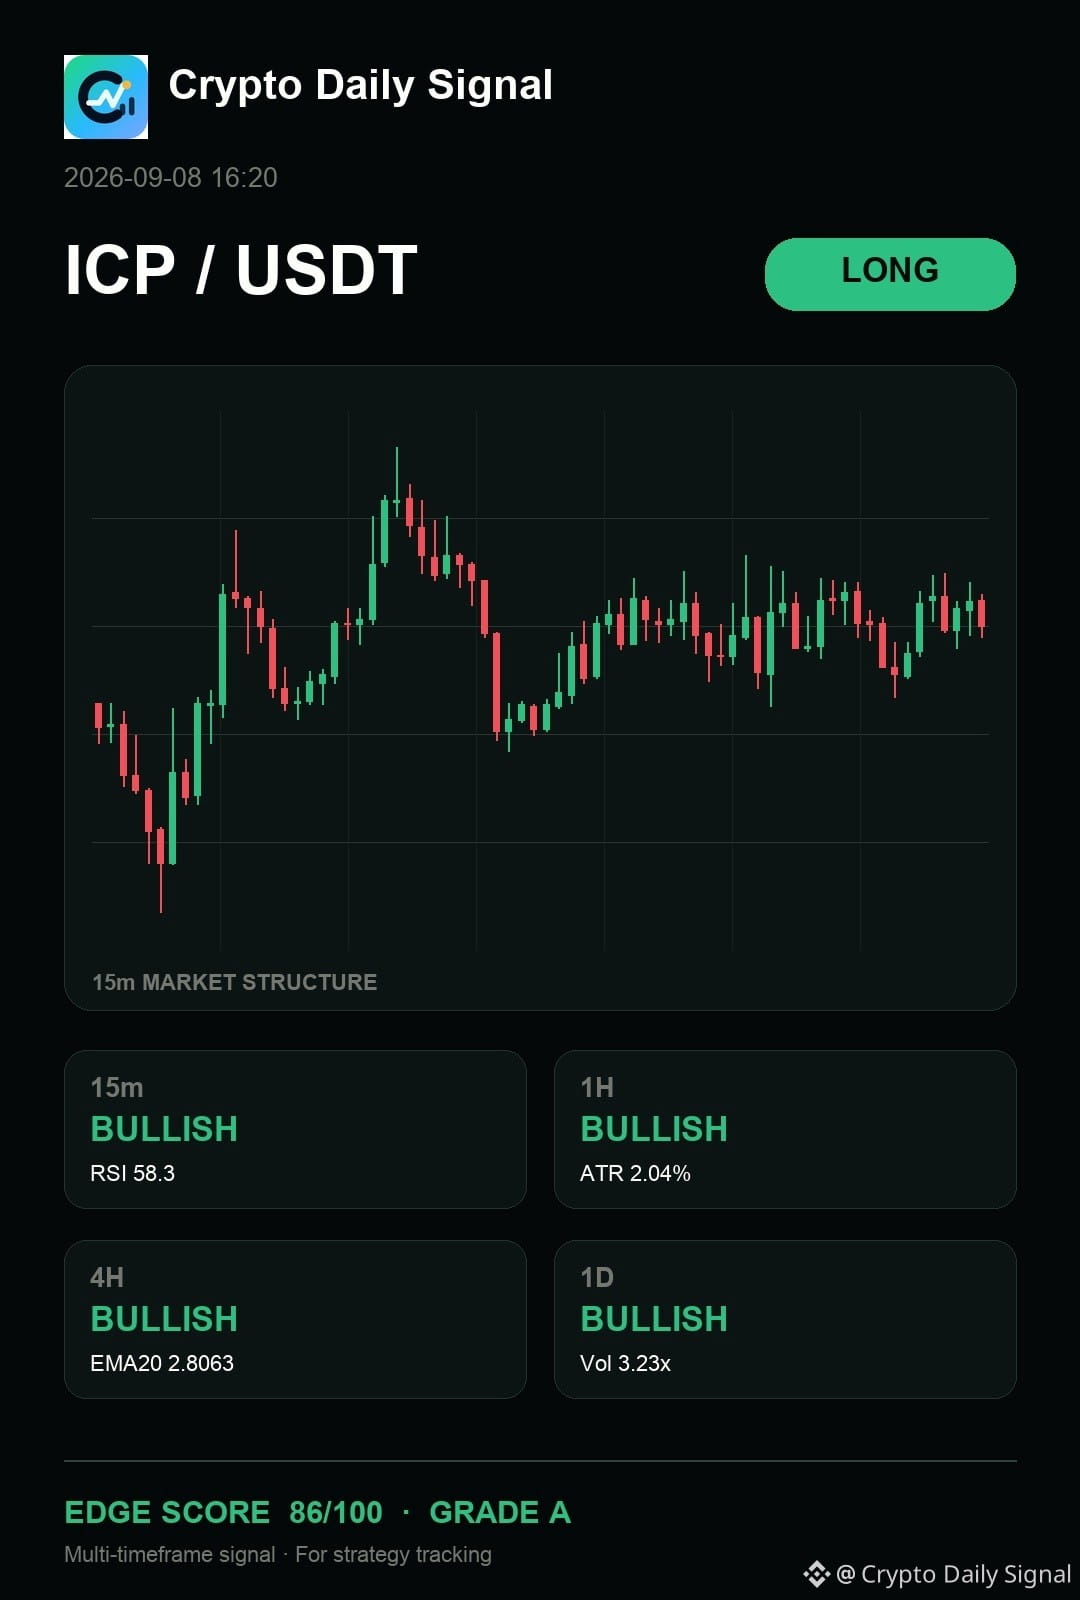Image resolution: width=1080 pixels, height=1600 pixels.
Task: Open the 15m BULLISH timeframe card
Action: click(295, 1129)
